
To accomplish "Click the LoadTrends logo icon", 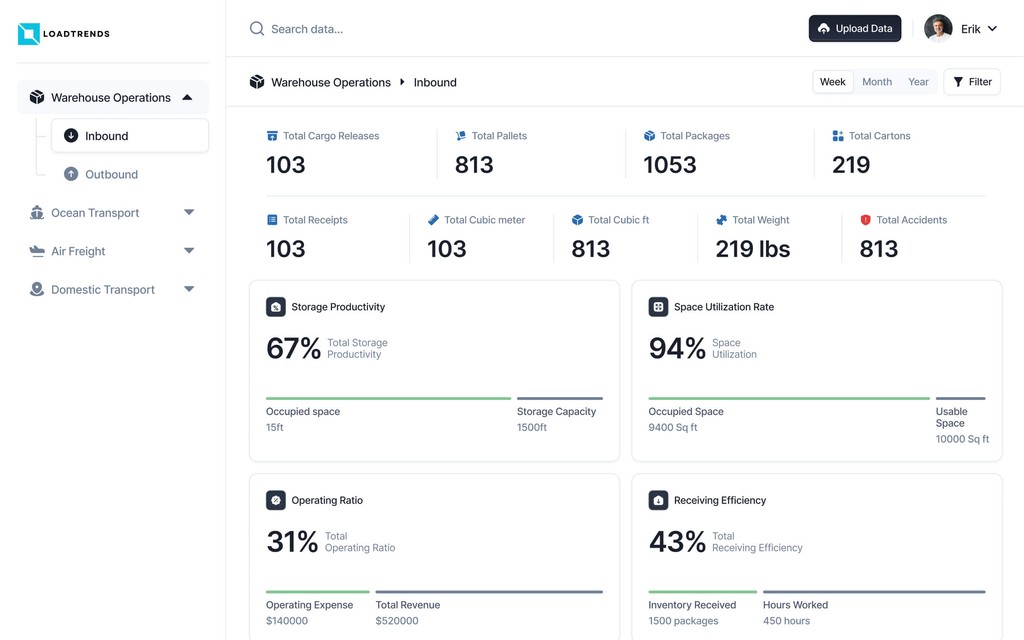I will pyautogui.click(x=28, y=34).
